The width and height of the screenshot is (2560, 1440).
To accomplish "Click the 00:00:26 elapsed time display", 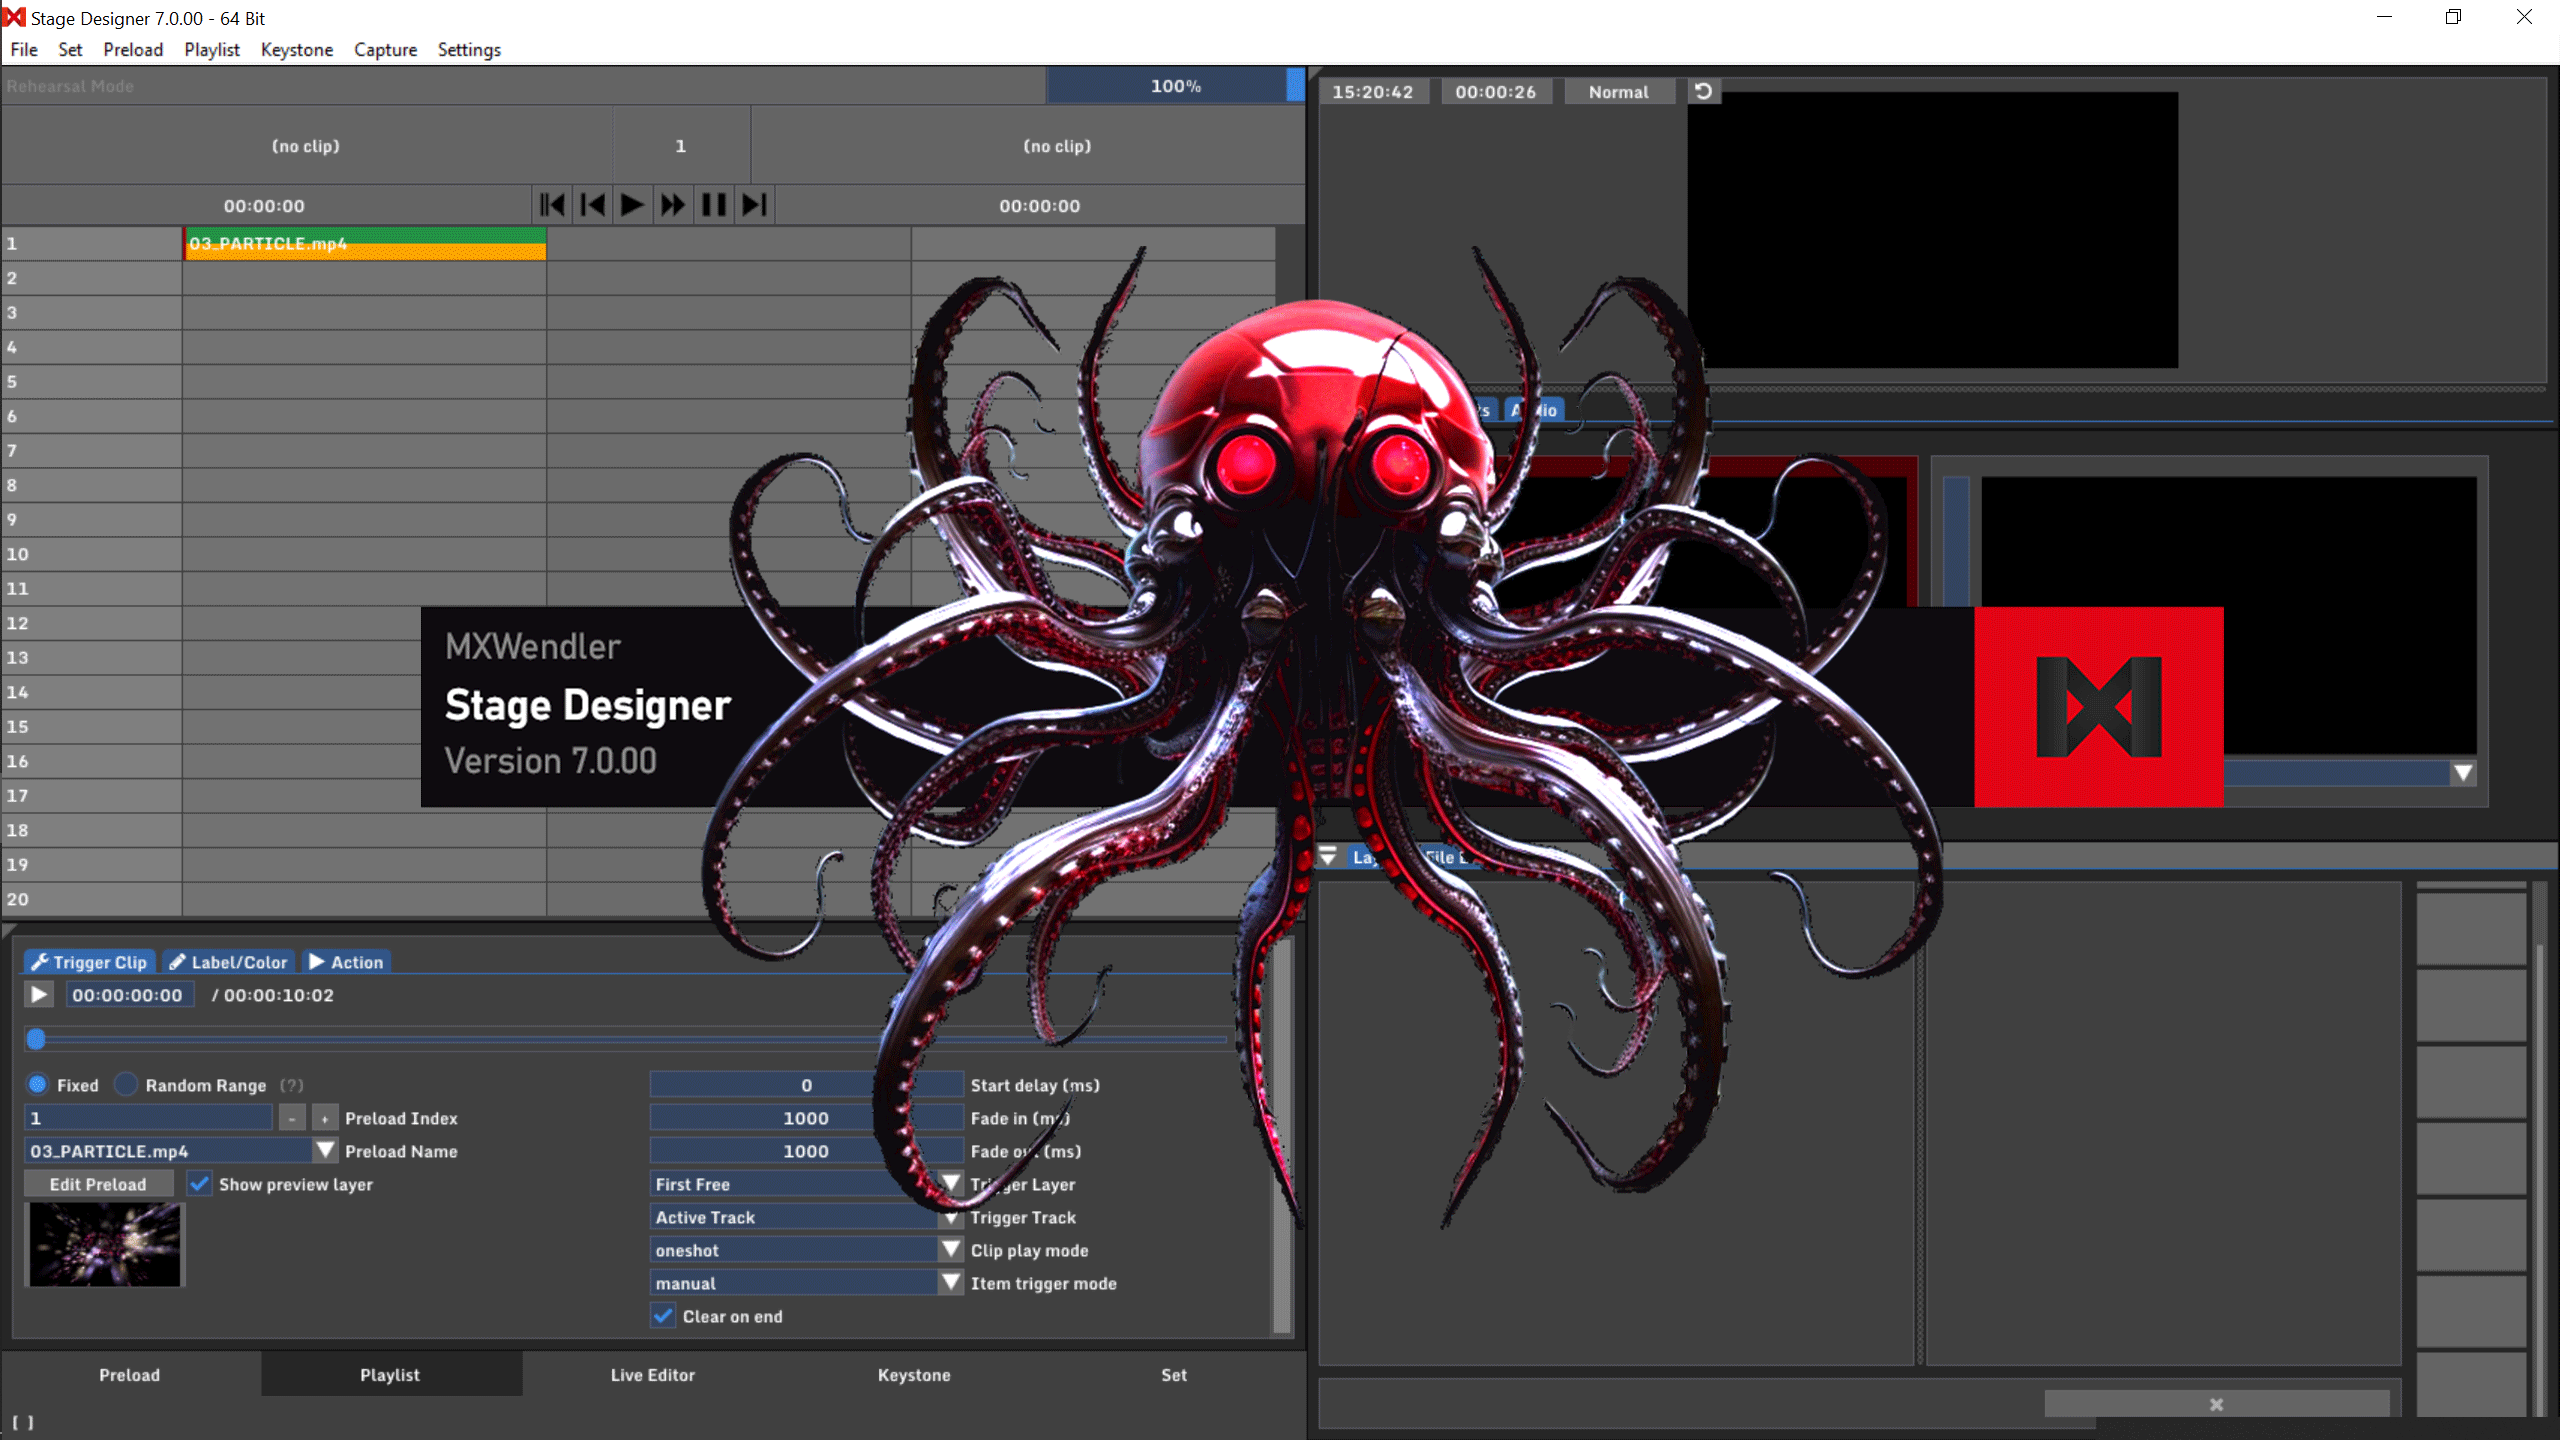I will click(x=1496, y=92).
